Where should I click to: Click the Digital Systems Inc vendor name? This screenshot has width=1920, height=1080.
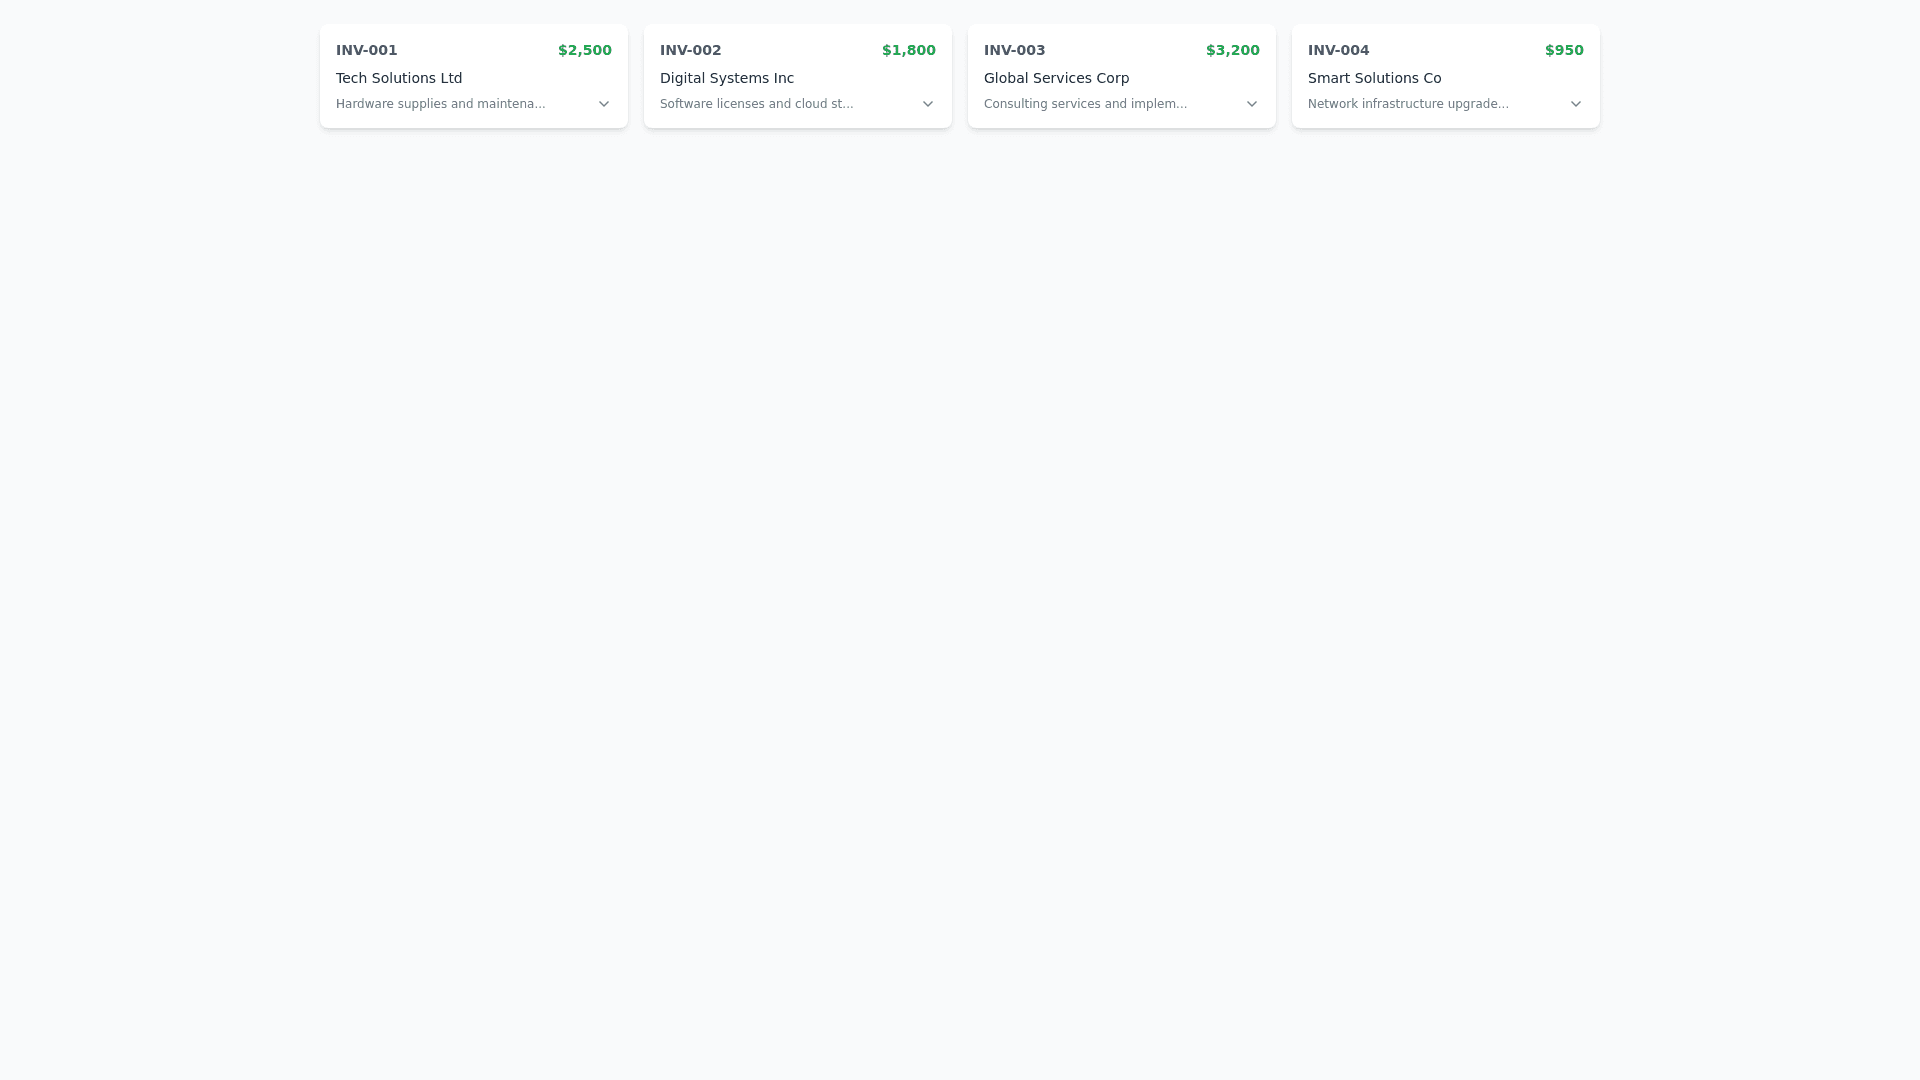tap(727, 78)
